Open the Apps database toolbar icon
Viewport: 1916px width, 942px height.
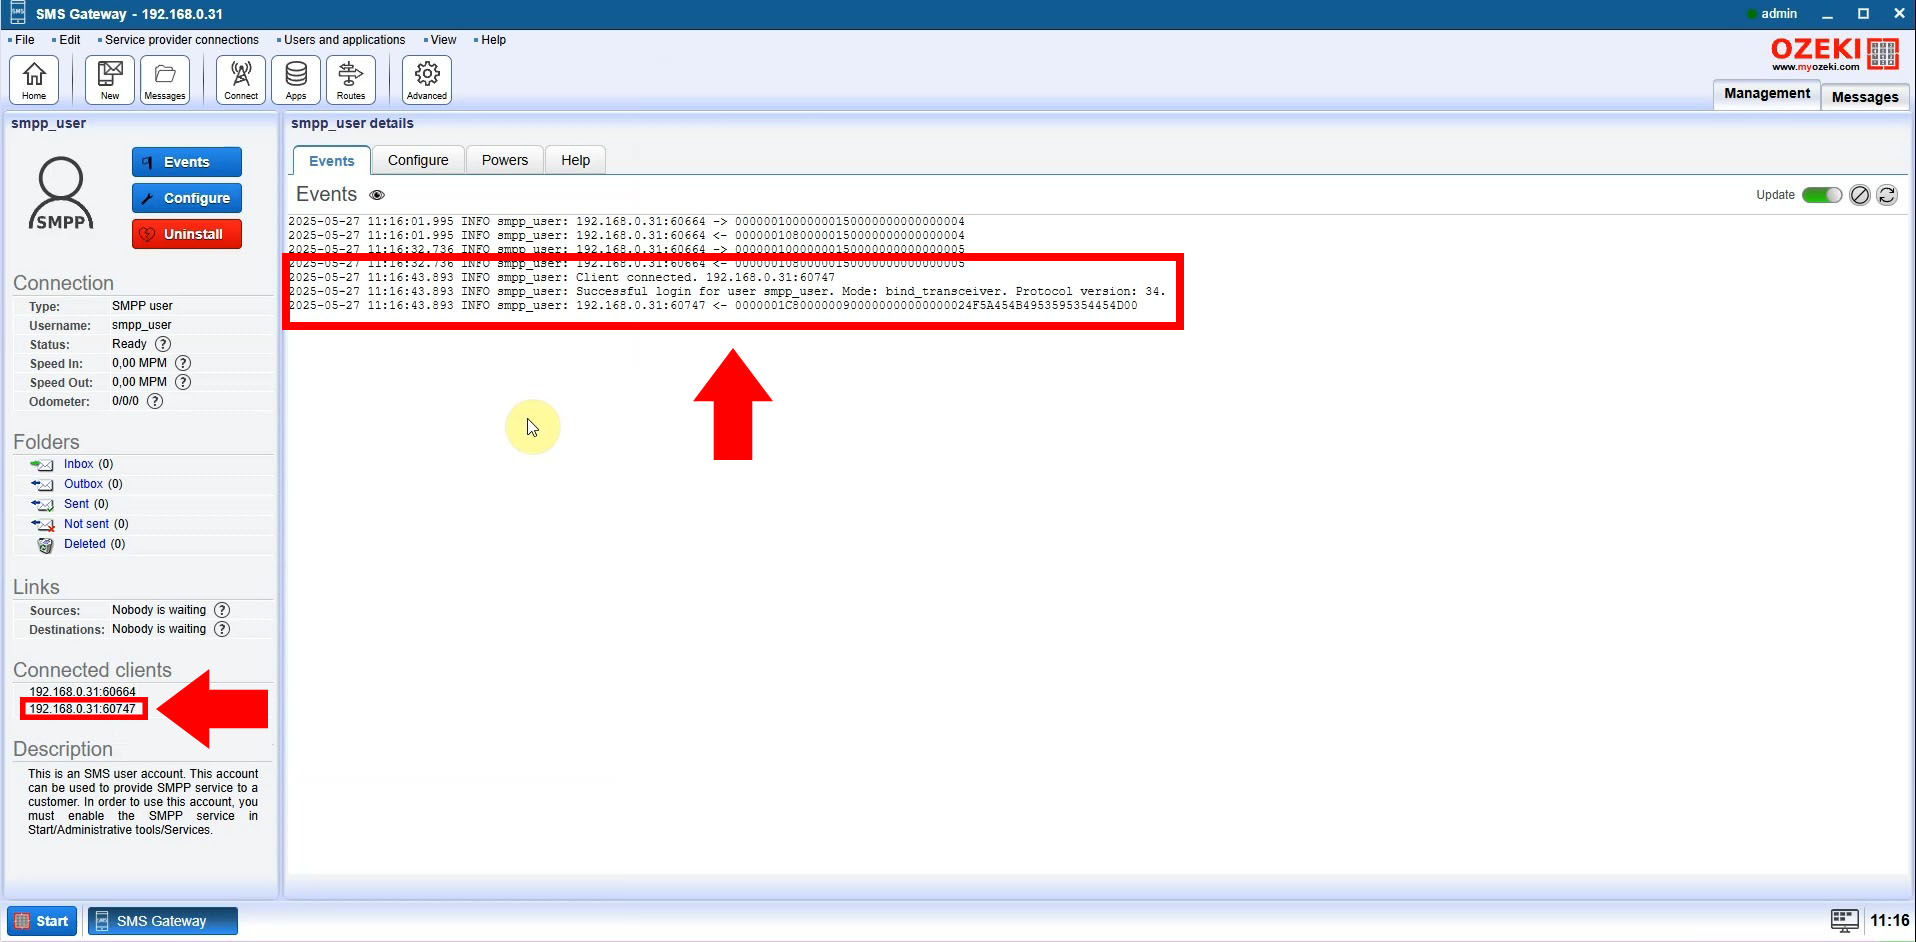(296, 80)
